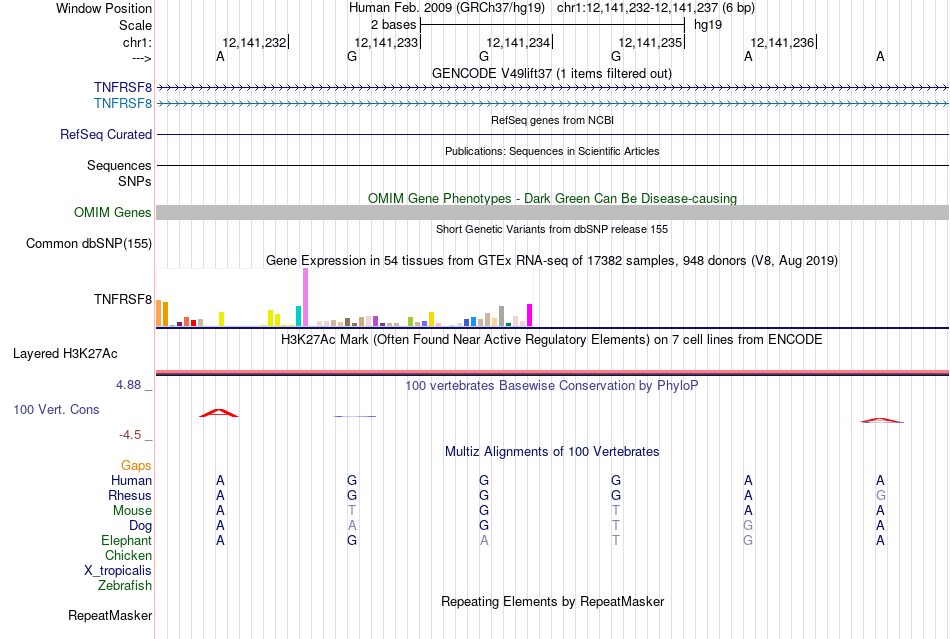950x639 pixels.
Task: Click the chr1: ruler label
Action: click(137, 42)
